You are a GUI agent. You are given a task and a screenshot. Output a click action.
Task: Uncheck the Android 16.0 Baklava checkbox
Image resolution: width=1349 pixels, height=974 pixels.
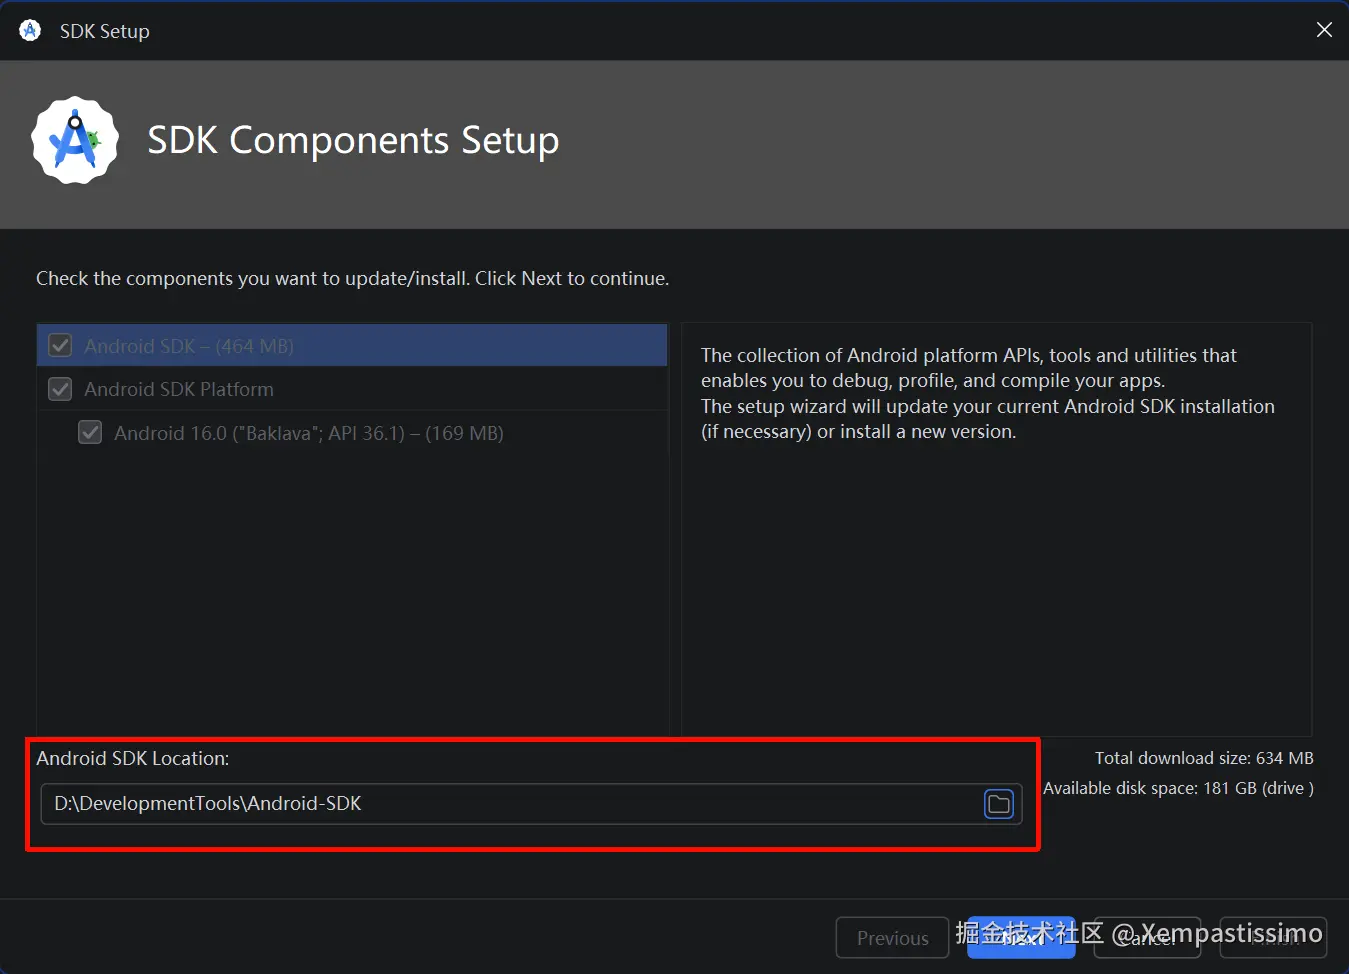(90, 433)
